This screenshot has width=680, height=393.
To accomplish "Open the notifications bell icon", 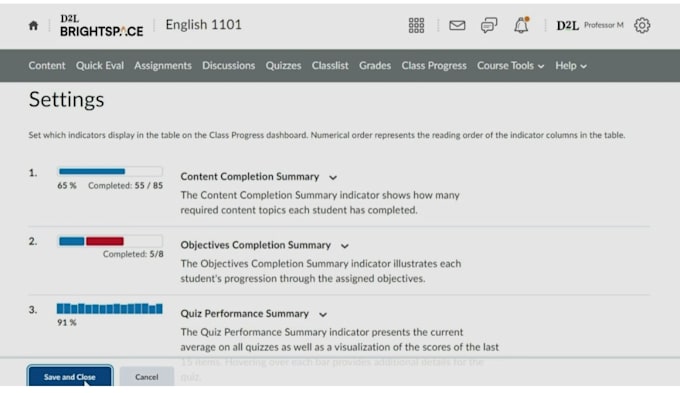I will [521, 25].
